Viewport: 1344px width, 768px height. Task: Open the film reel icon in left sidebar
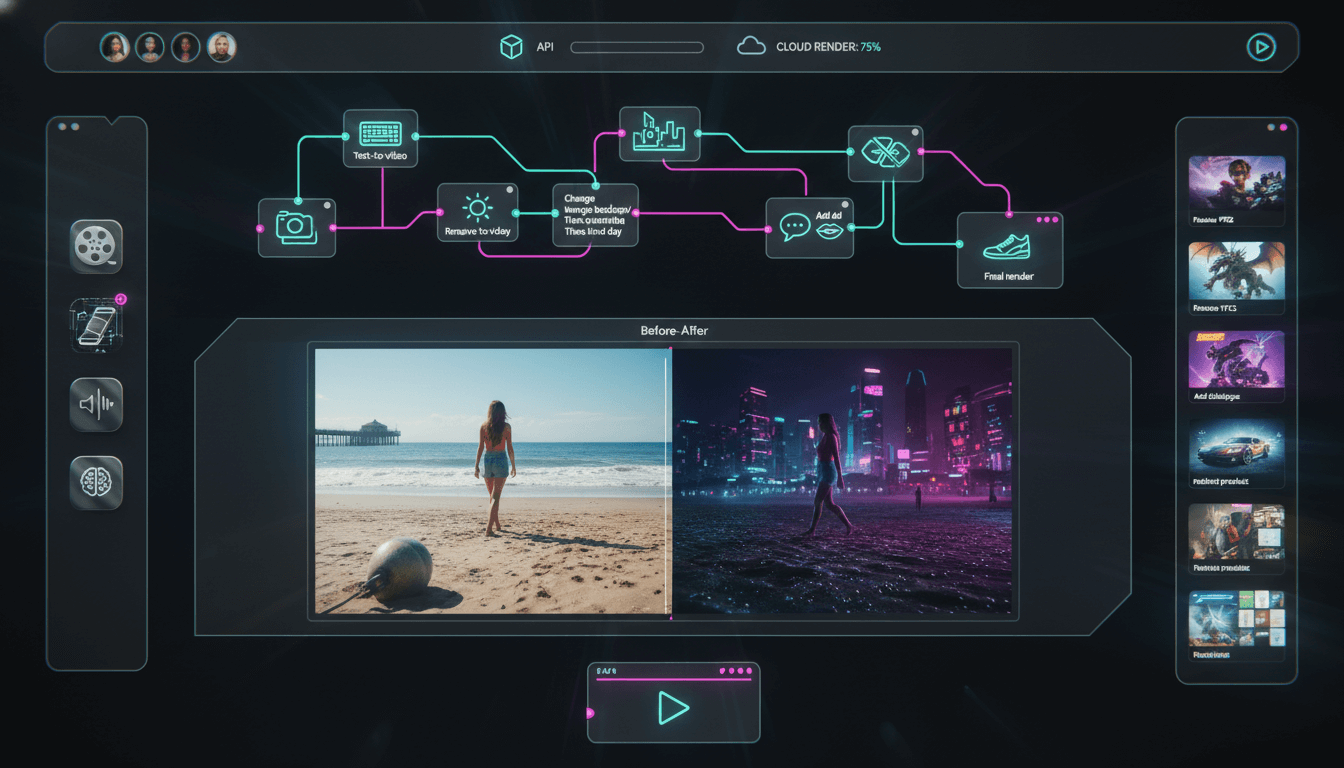point(96,245)
